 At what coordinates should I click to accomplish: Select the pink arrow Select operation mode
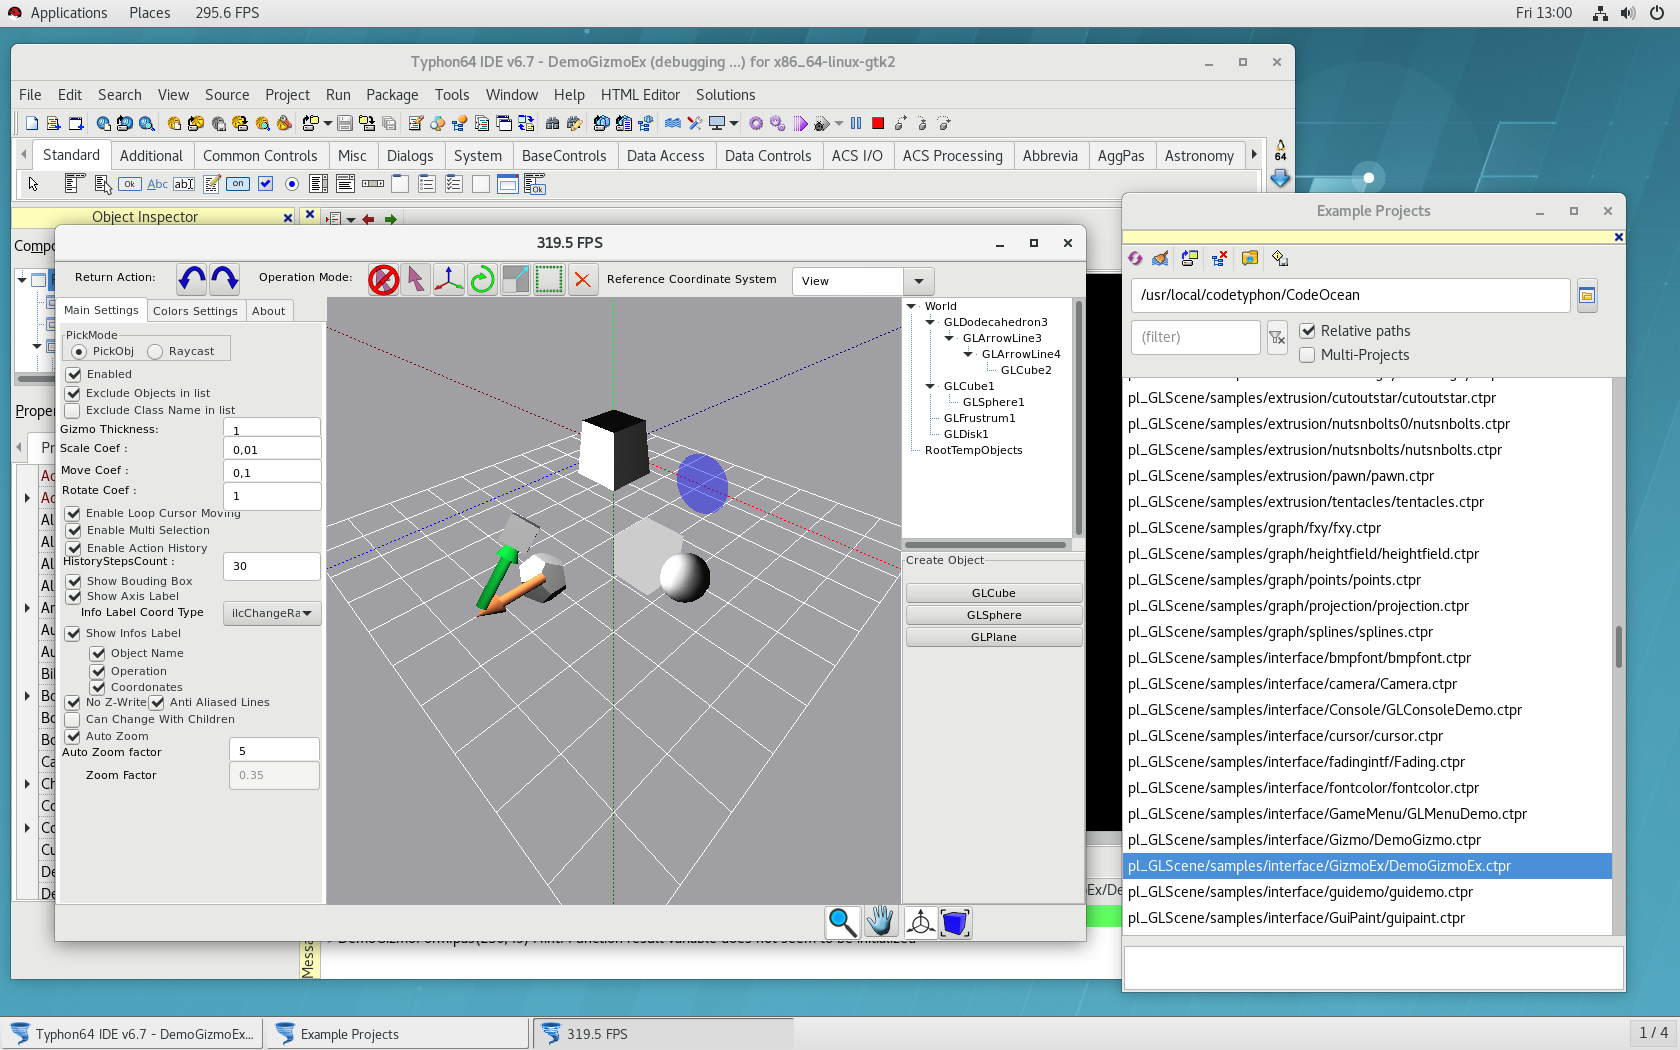pos(416,280)
